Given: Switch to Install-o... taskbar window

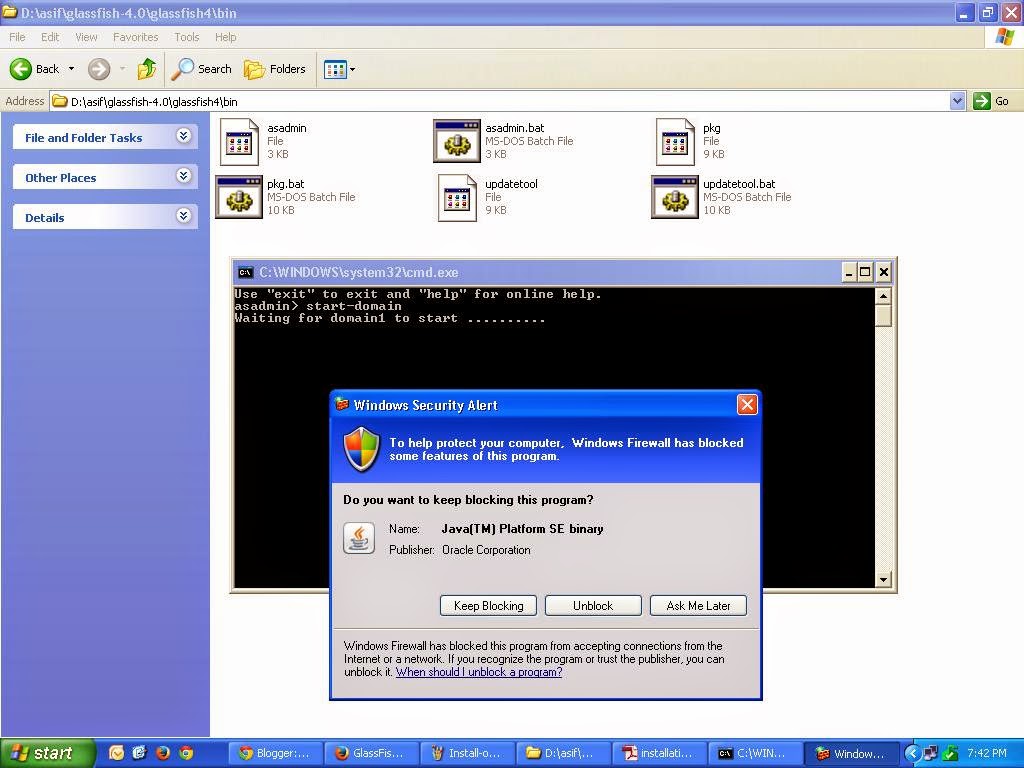Looking at the screenshot, I should [468, 753].
